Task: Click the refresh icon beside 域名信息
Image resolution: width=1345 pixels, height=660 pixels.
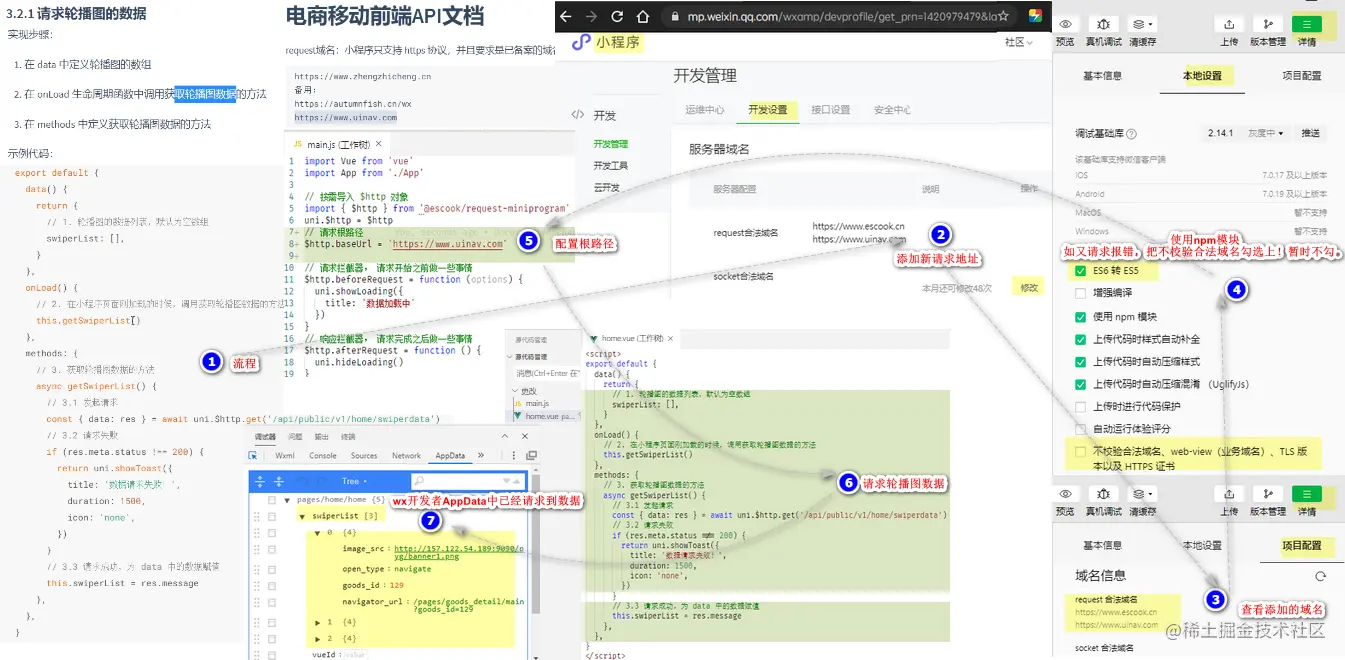Action: pos(1320,576)
